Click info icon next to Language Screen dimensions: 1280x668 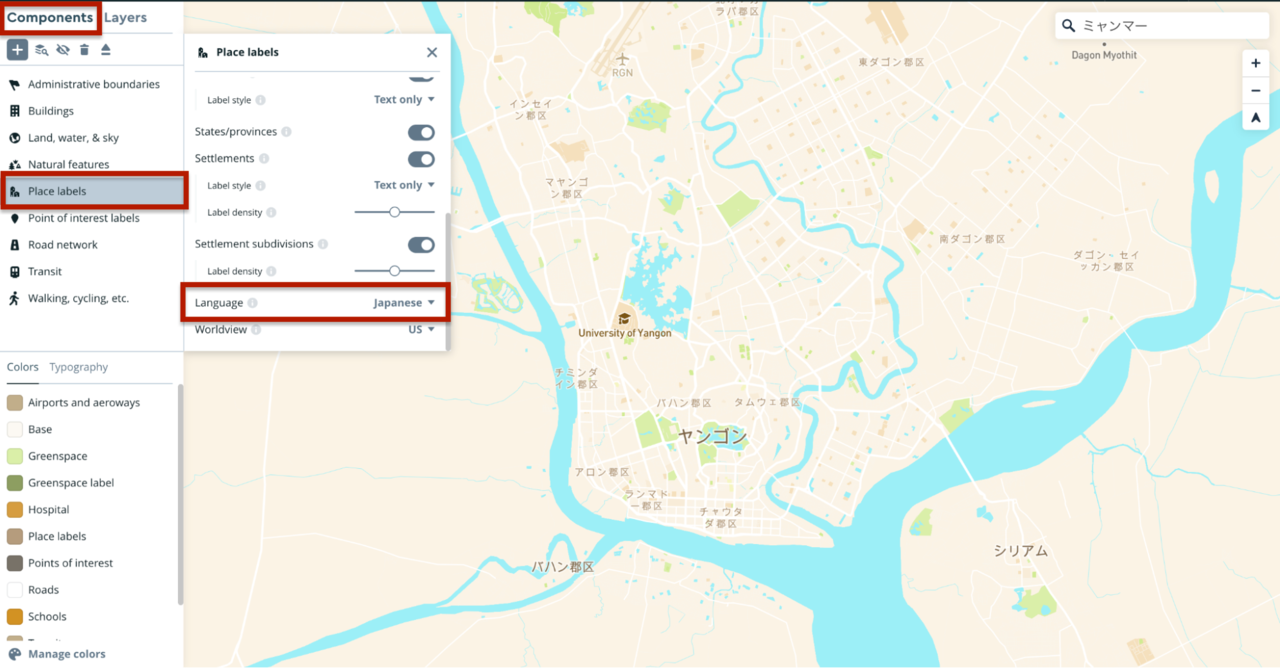click(x=252, y=303)
